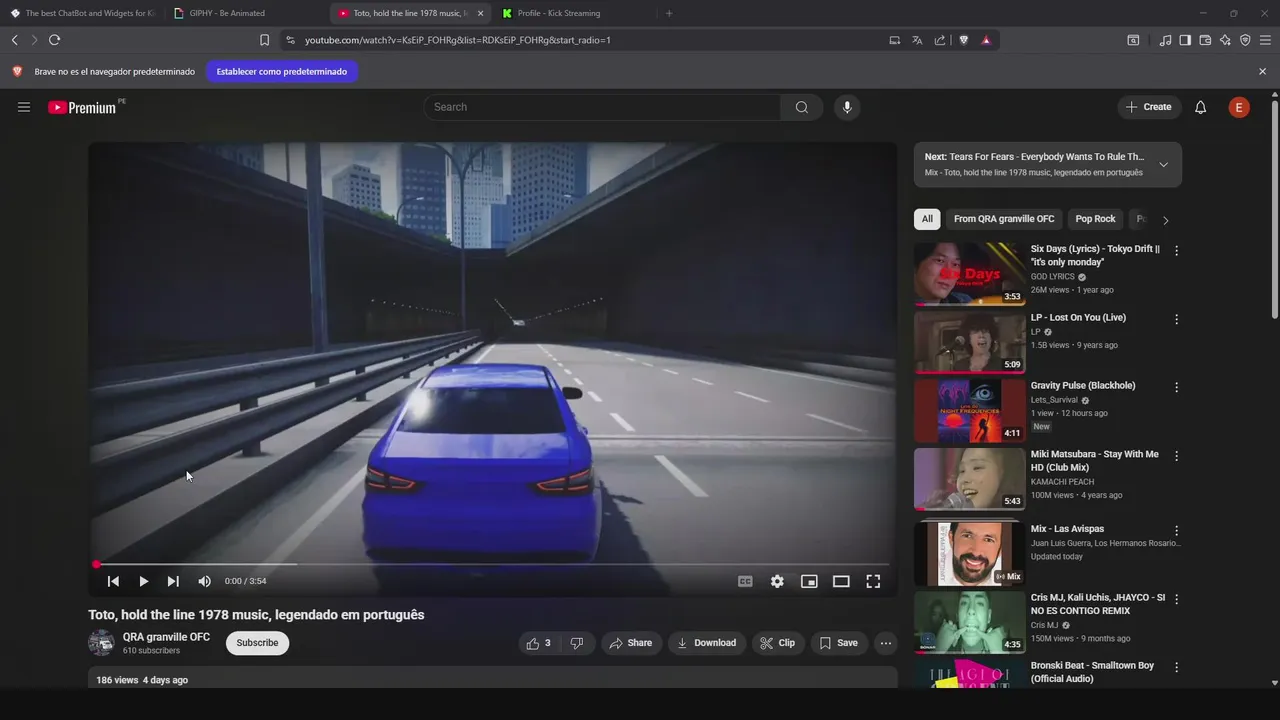Open options for Miki Matsubara video
Screen dimensions: 1280x720
pyautogui.click(x=1176, y=456)
